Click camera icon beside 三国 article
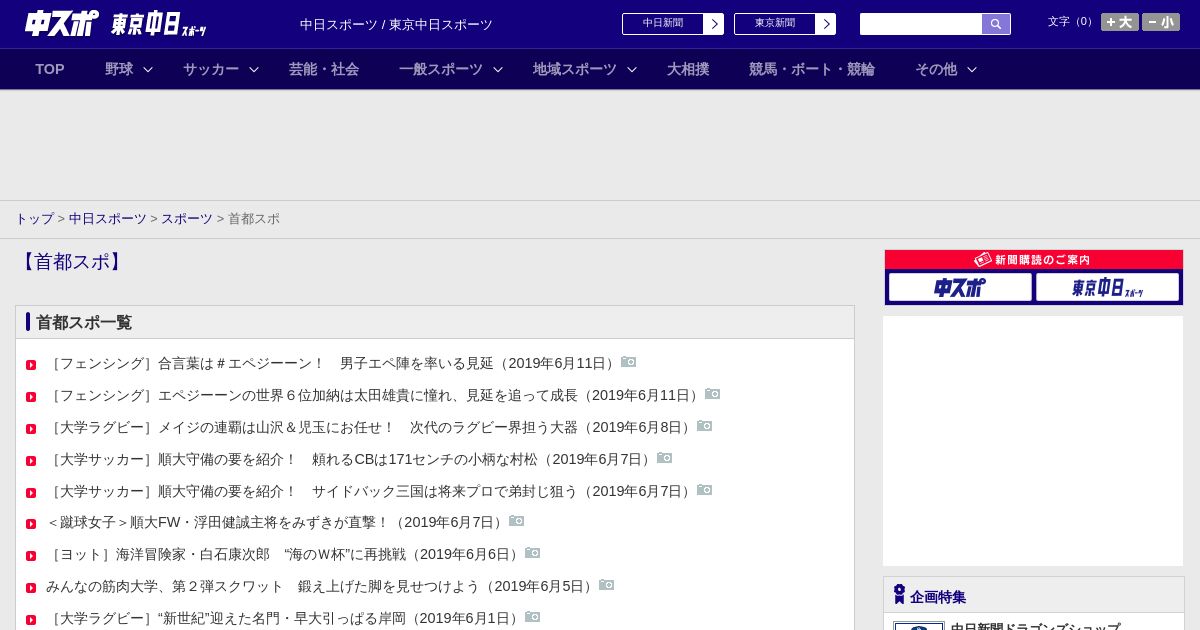 pyautogui.click(x=704, y=490)
